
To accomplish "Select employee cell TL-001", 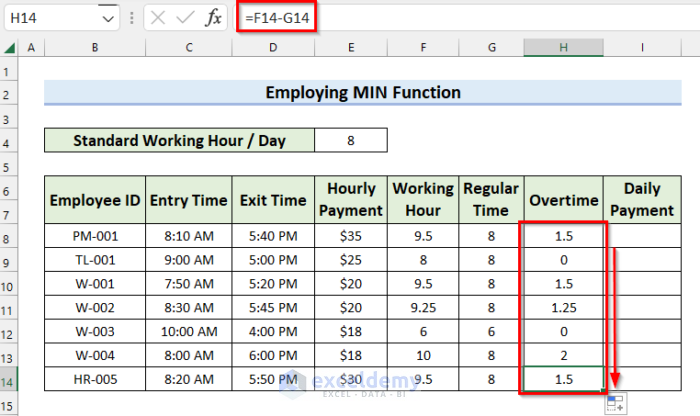I will pos(95,260).
